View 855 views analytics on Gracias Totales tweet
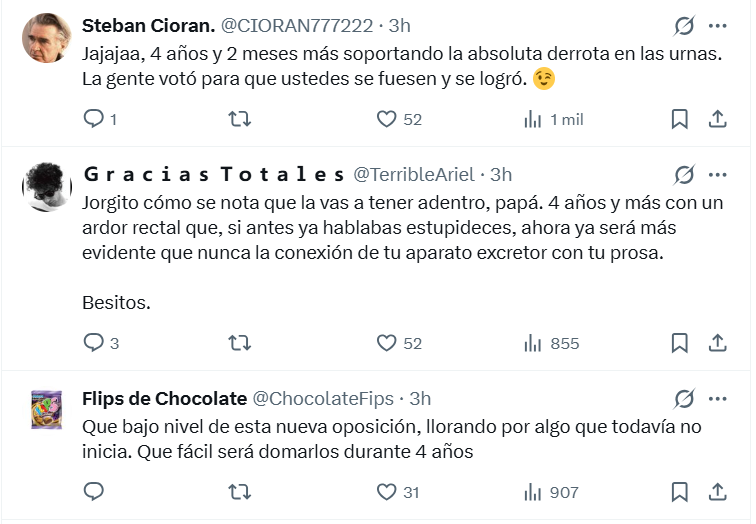 coord(552,343)
